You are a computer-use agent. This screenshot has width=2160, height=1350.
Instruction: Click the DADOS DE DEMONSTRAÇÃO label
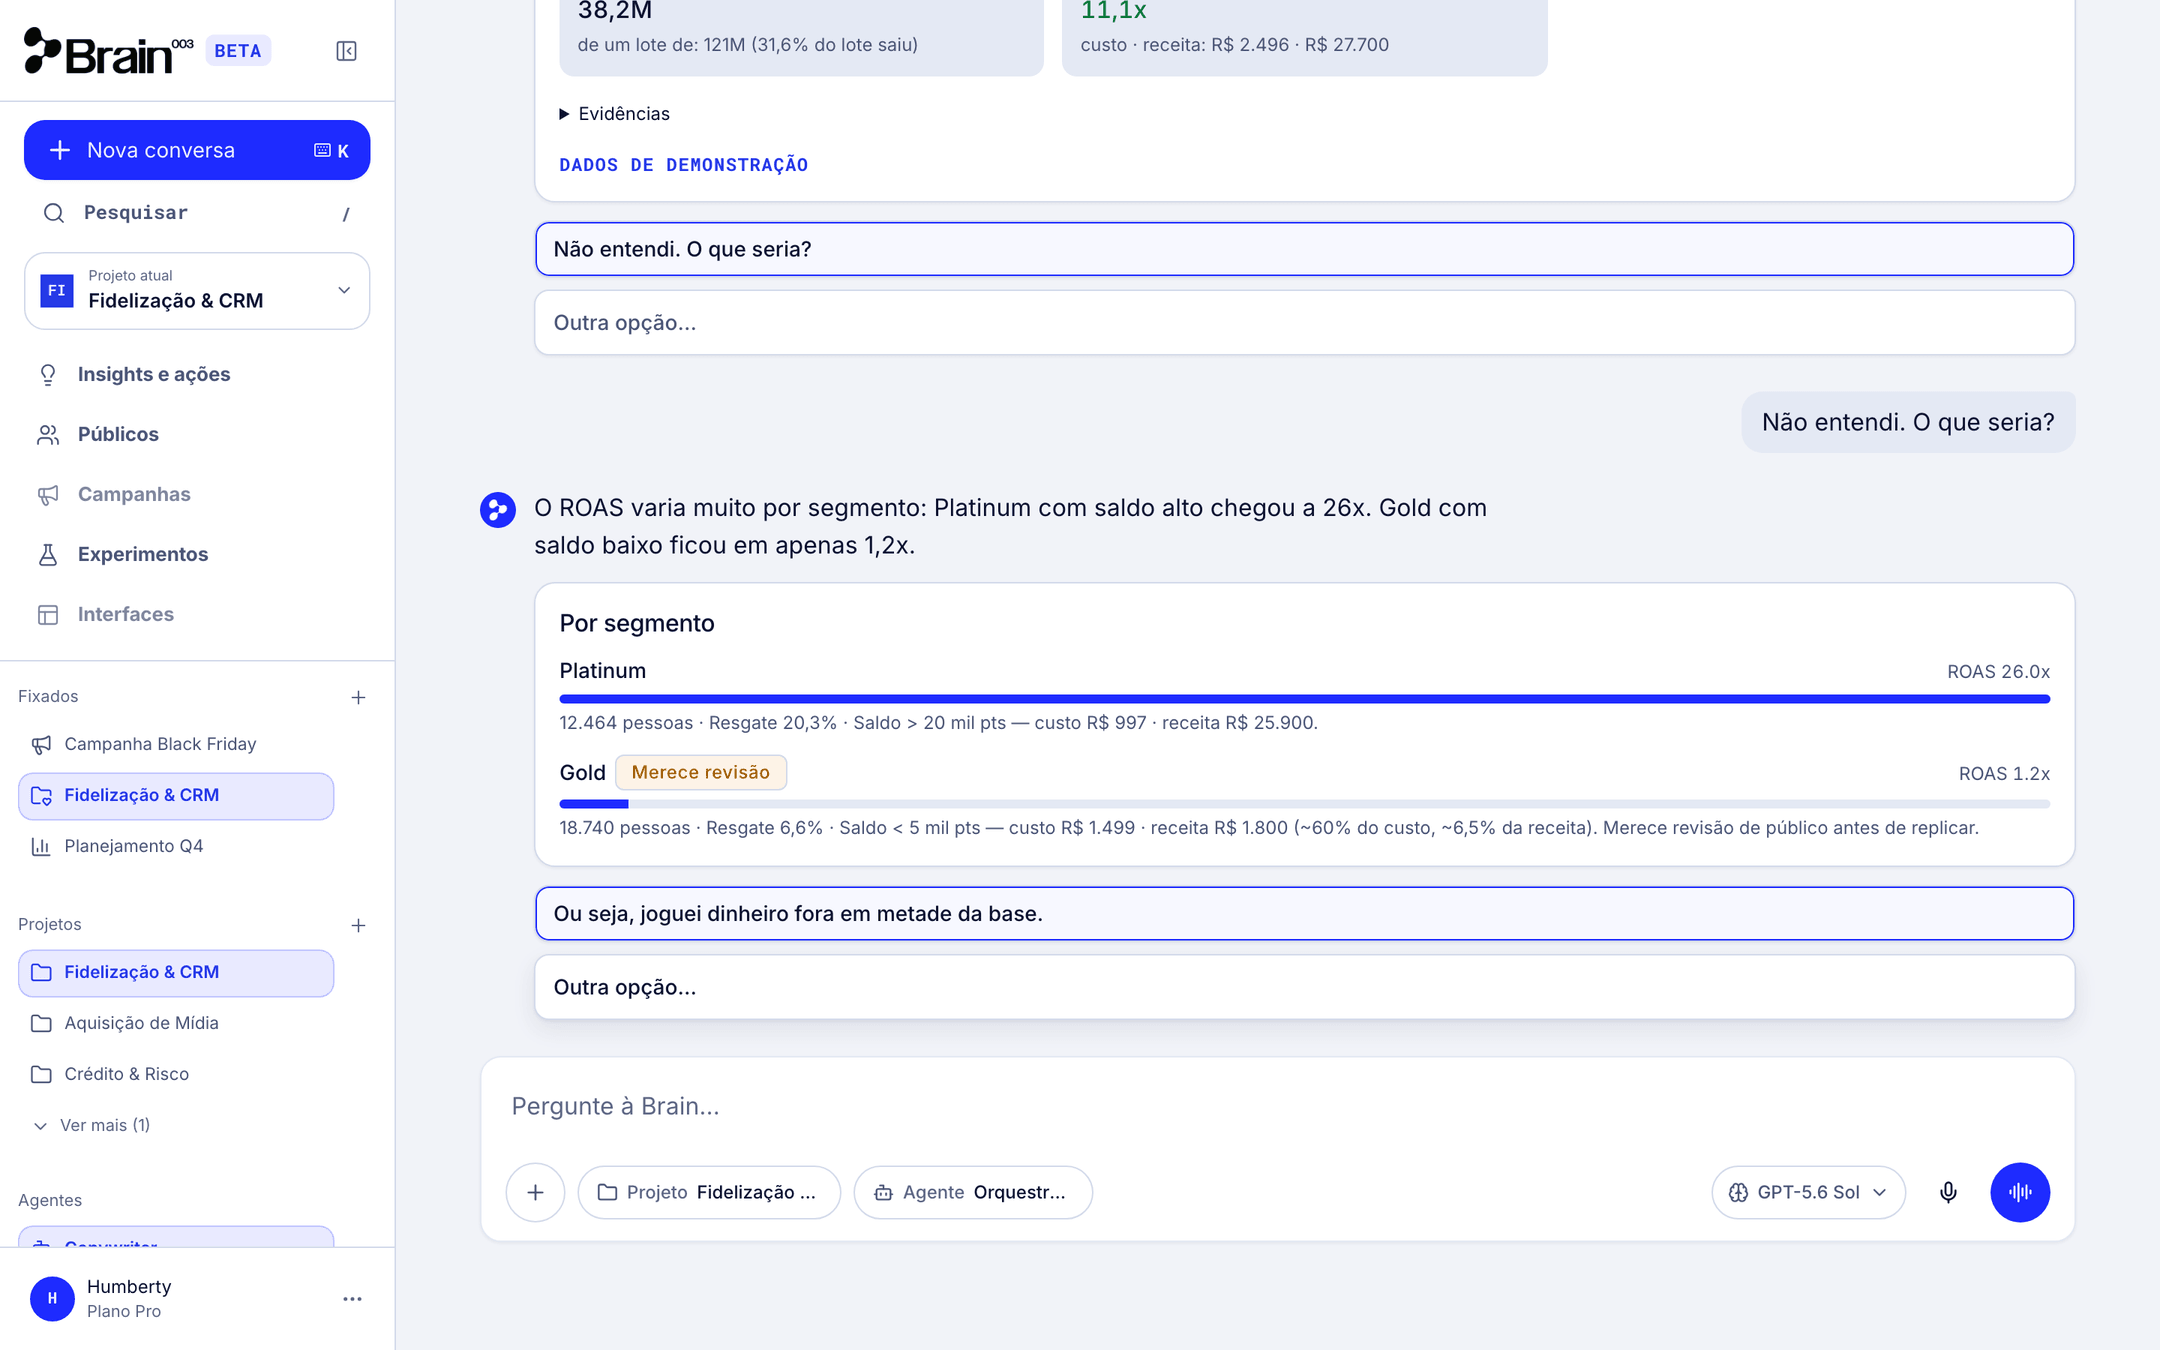click(x=683, y=165)
